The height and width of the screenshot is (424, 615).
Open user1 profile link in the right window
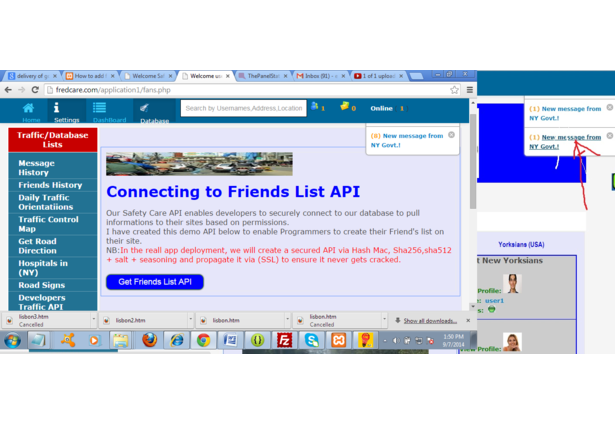(x=494, y=301)
